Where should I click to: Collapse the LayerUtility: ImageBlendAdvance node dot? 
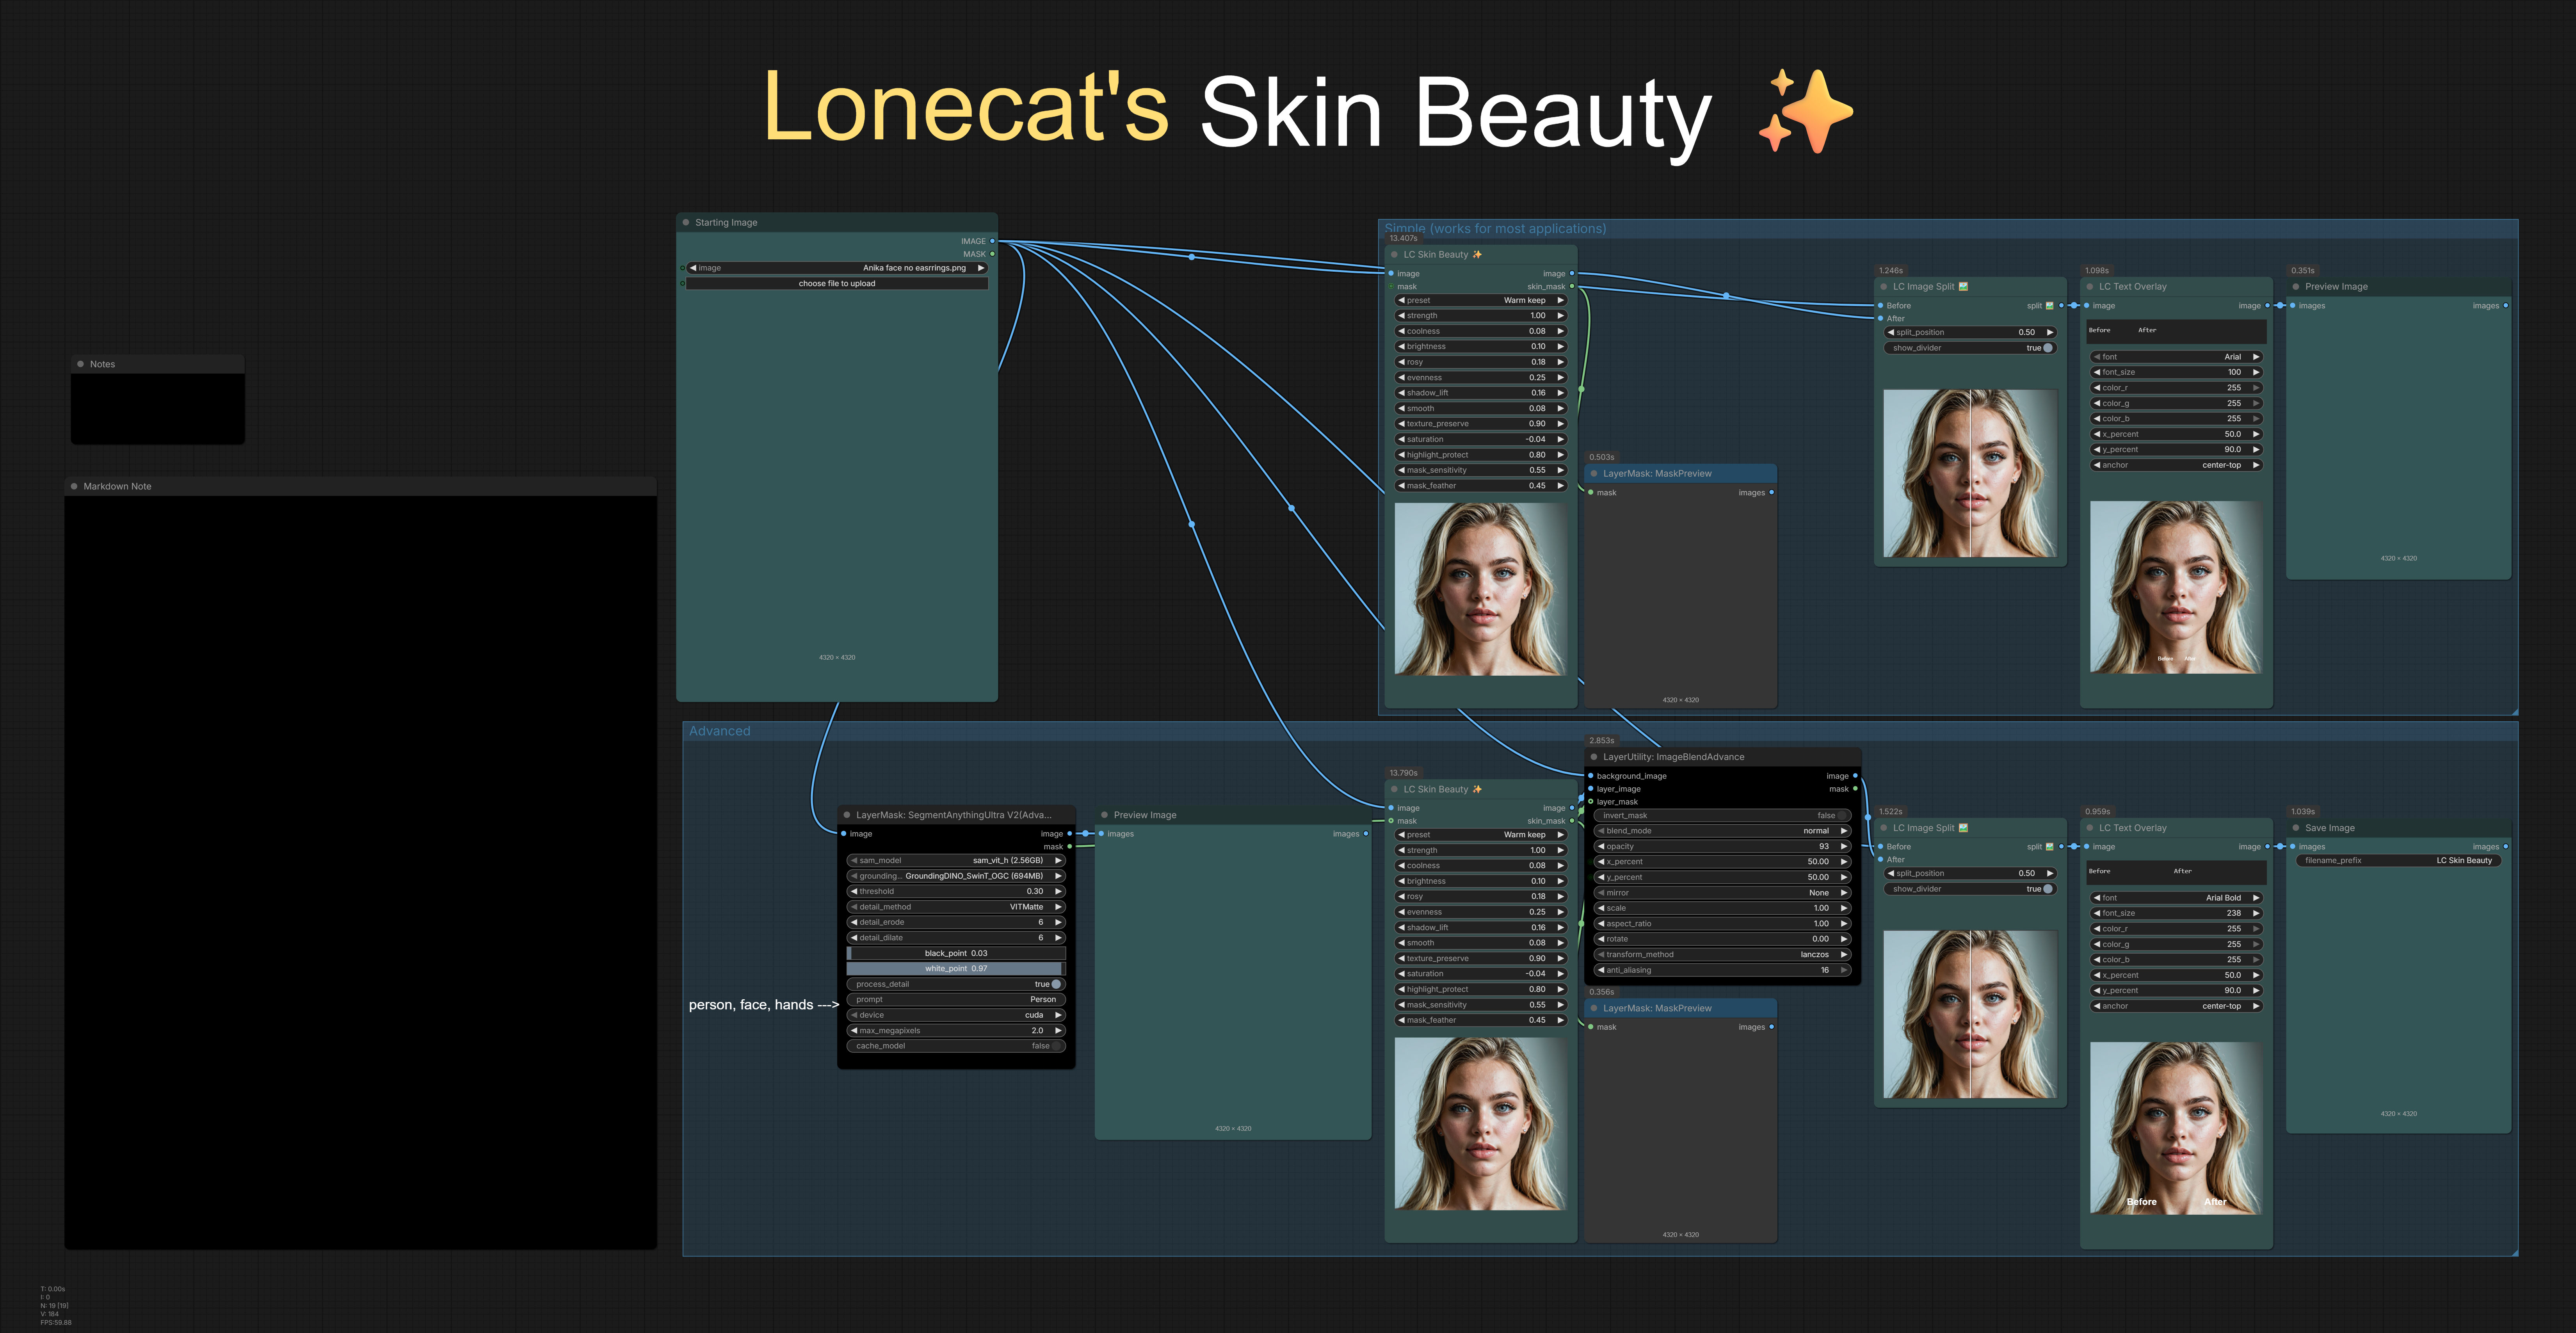click(1594, 757)
